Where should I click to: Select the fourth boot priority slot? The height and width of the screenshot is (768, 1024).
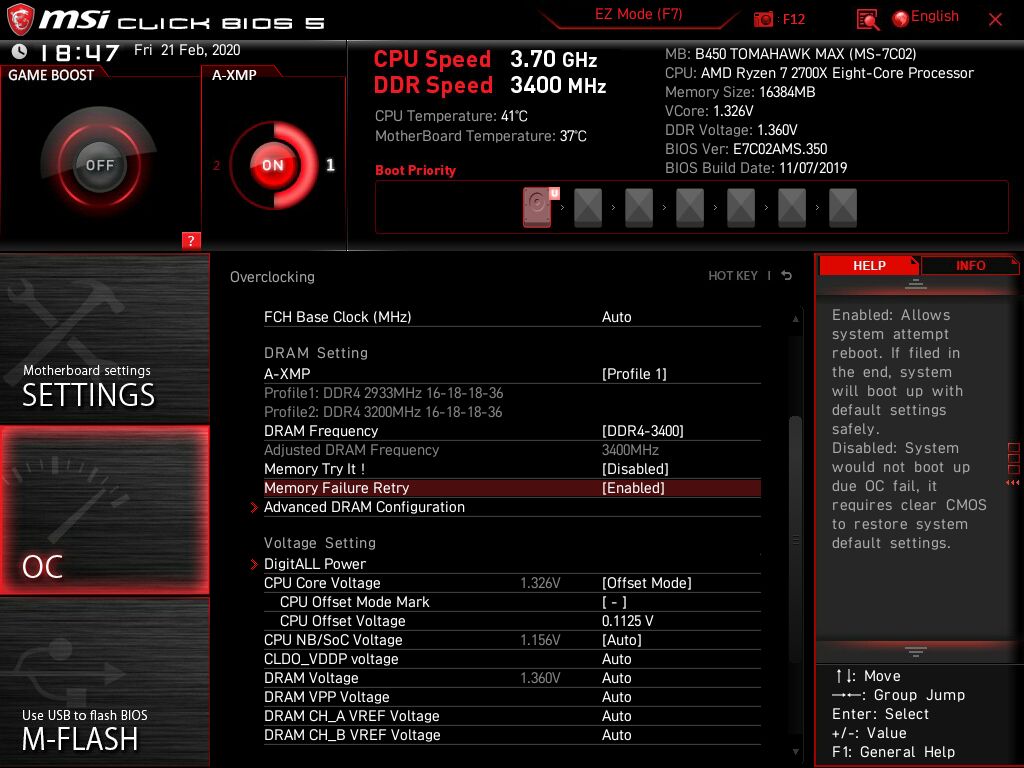690,208
